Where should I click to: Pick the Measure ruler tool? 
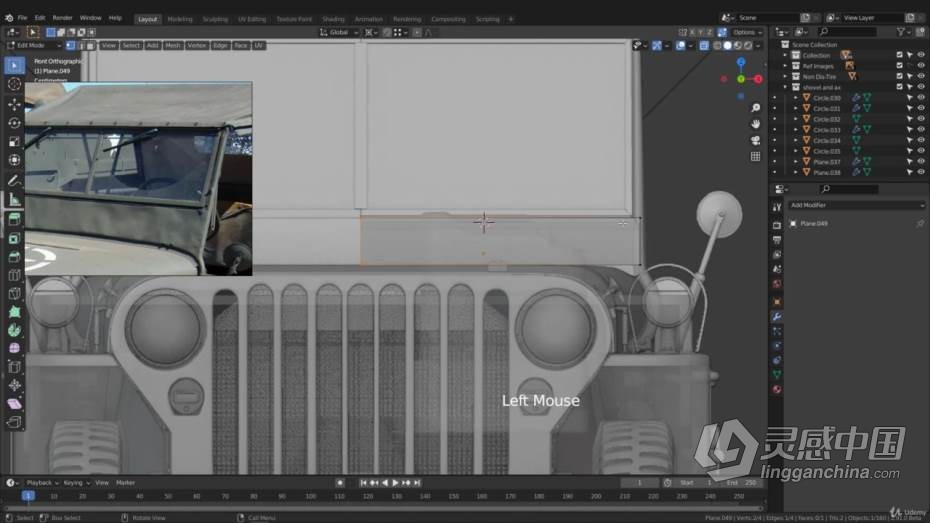point(14,199)
